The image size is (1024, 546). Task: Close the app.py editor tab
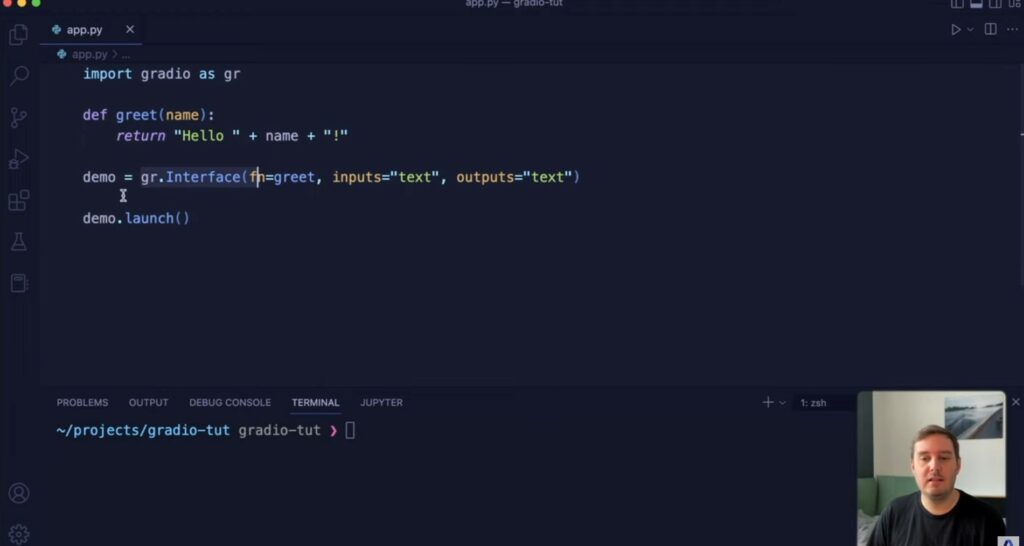coord(130,29)
